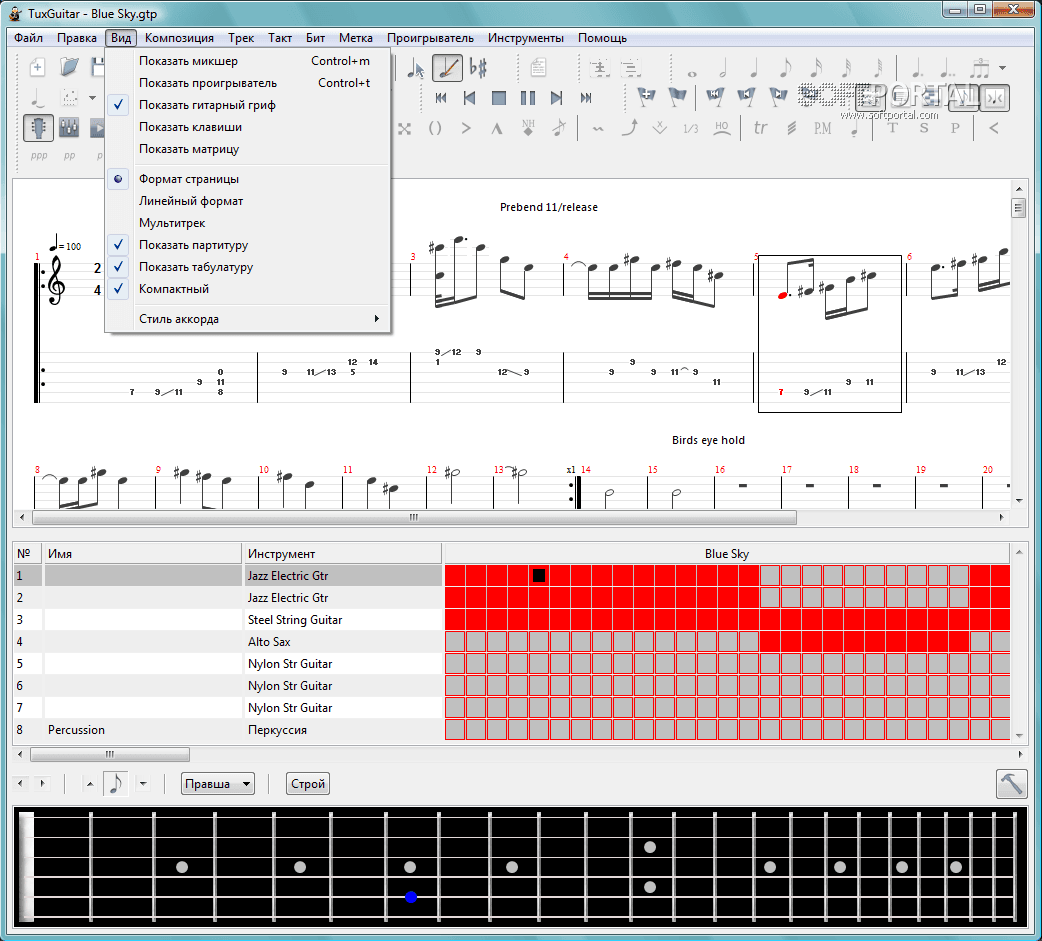Toggle 'Показать табулатуру' checkbox item
Screen dimensions: 1042x941
pyautogui.click(x=196, y=267)
